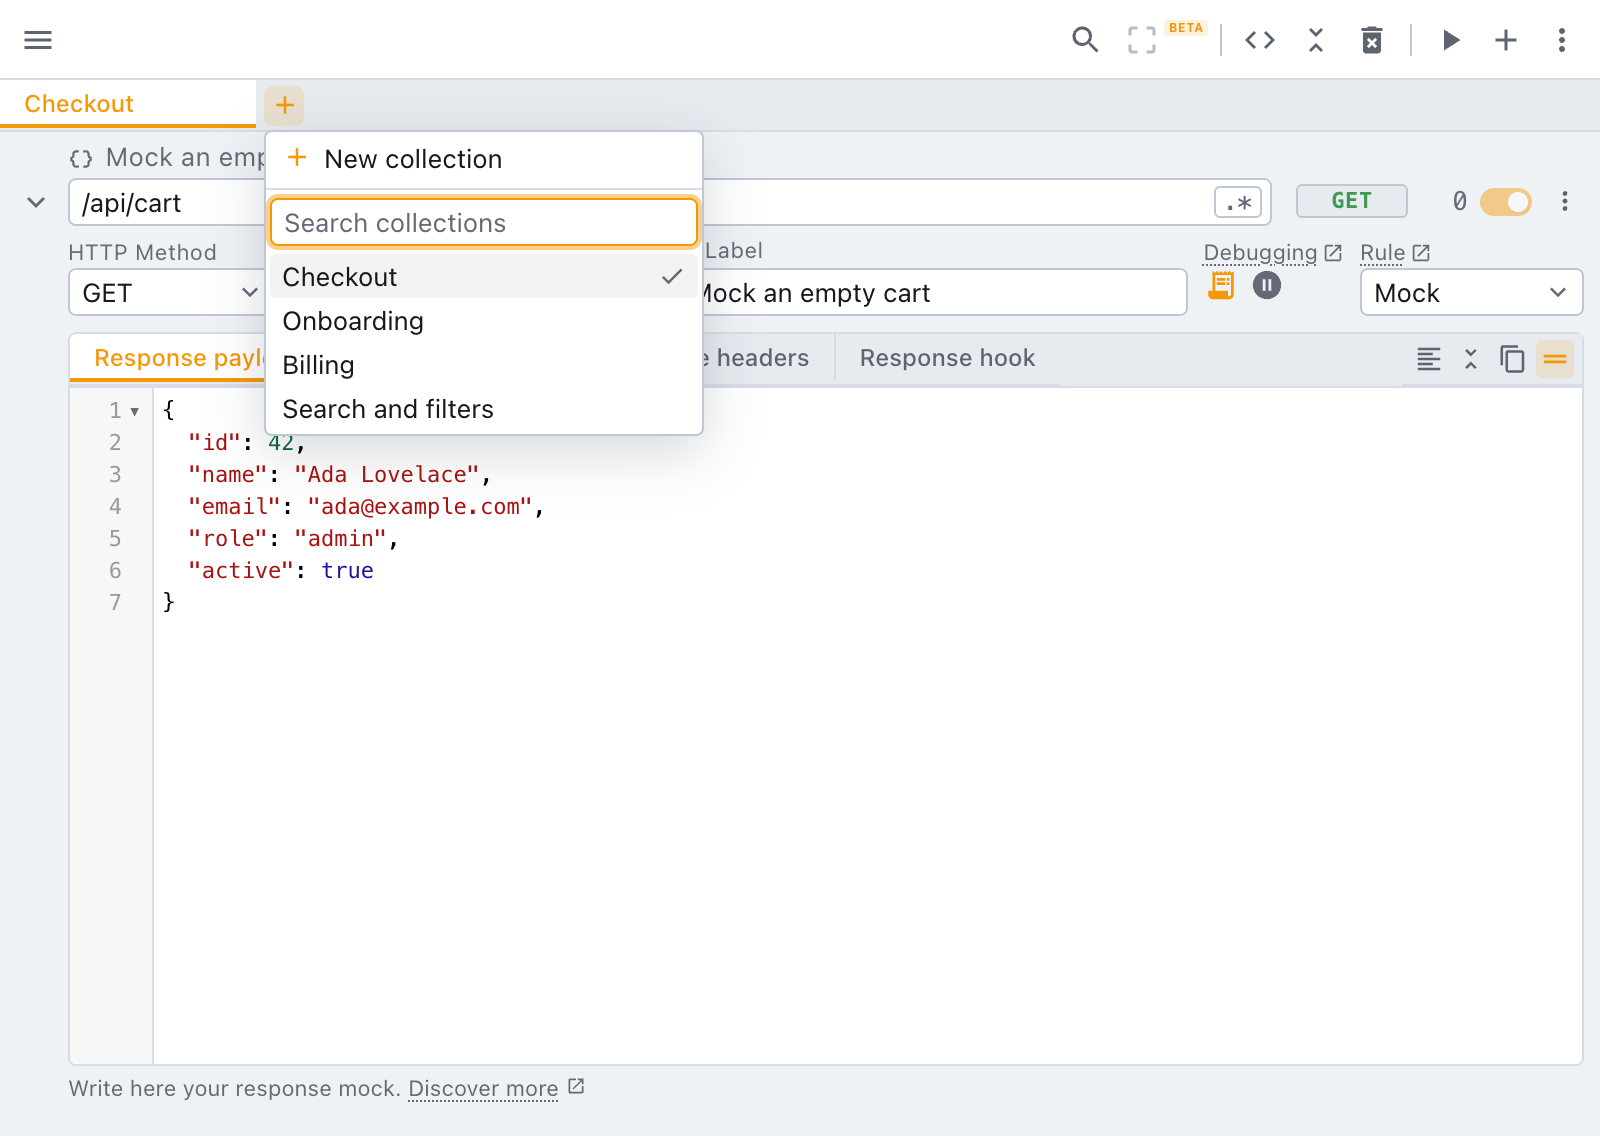Click the true value on line 6
The height and width of the screenshot is (1136, 1600).
point(347,571)
